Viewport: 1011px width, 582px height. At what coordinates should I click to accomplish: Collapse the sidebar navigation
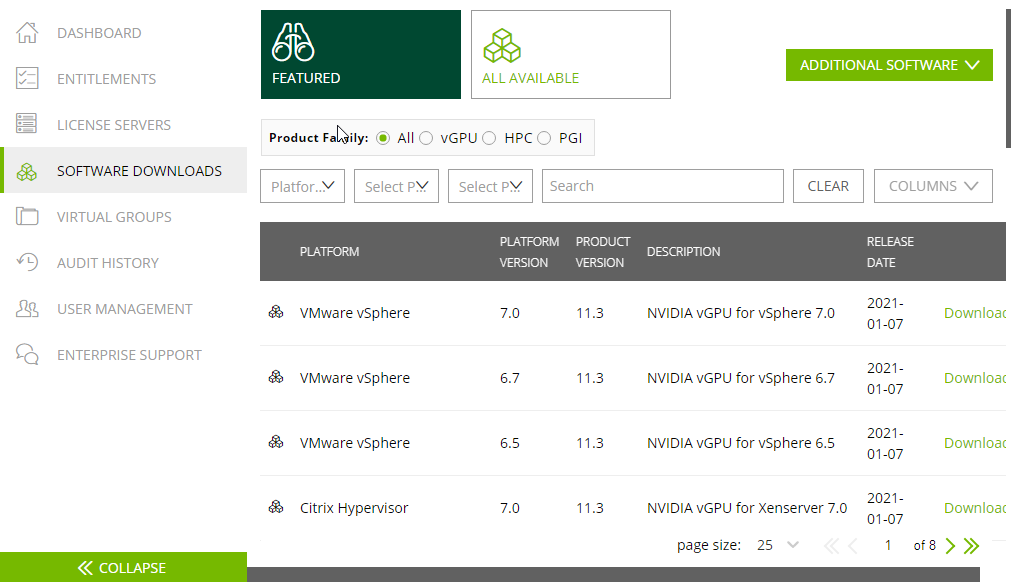[123, 567]
